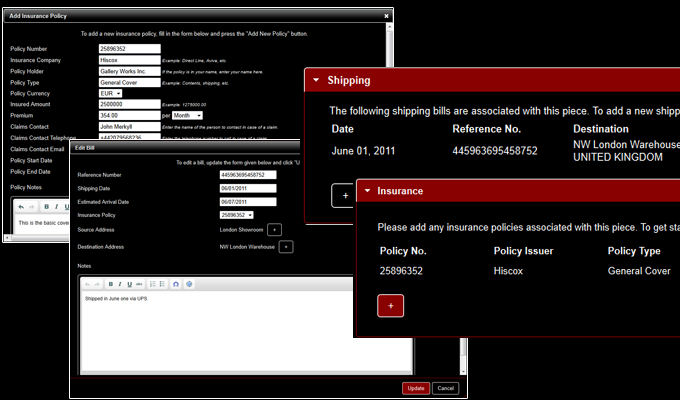Click the Policy Holder field
680x400 pixels.
point(130,71)
